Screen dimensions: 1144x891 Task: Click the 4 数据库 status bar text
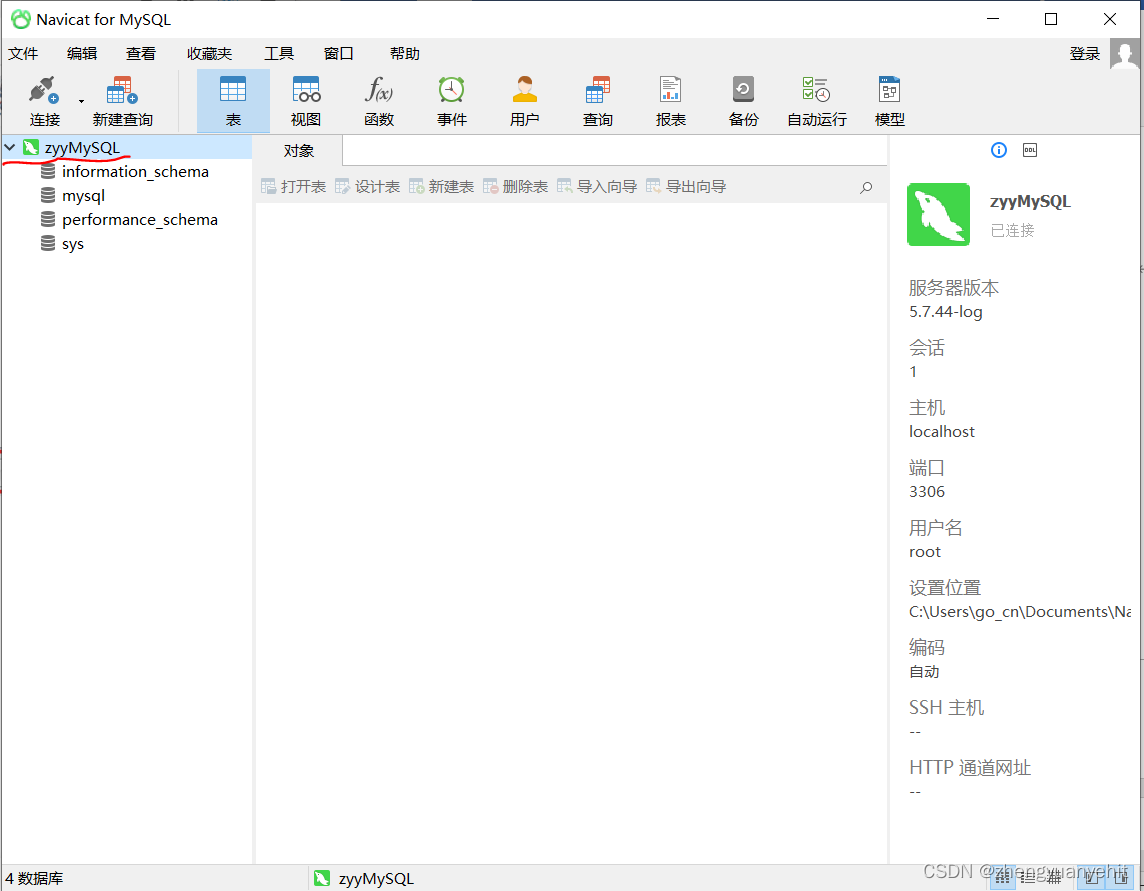point(34,879)
